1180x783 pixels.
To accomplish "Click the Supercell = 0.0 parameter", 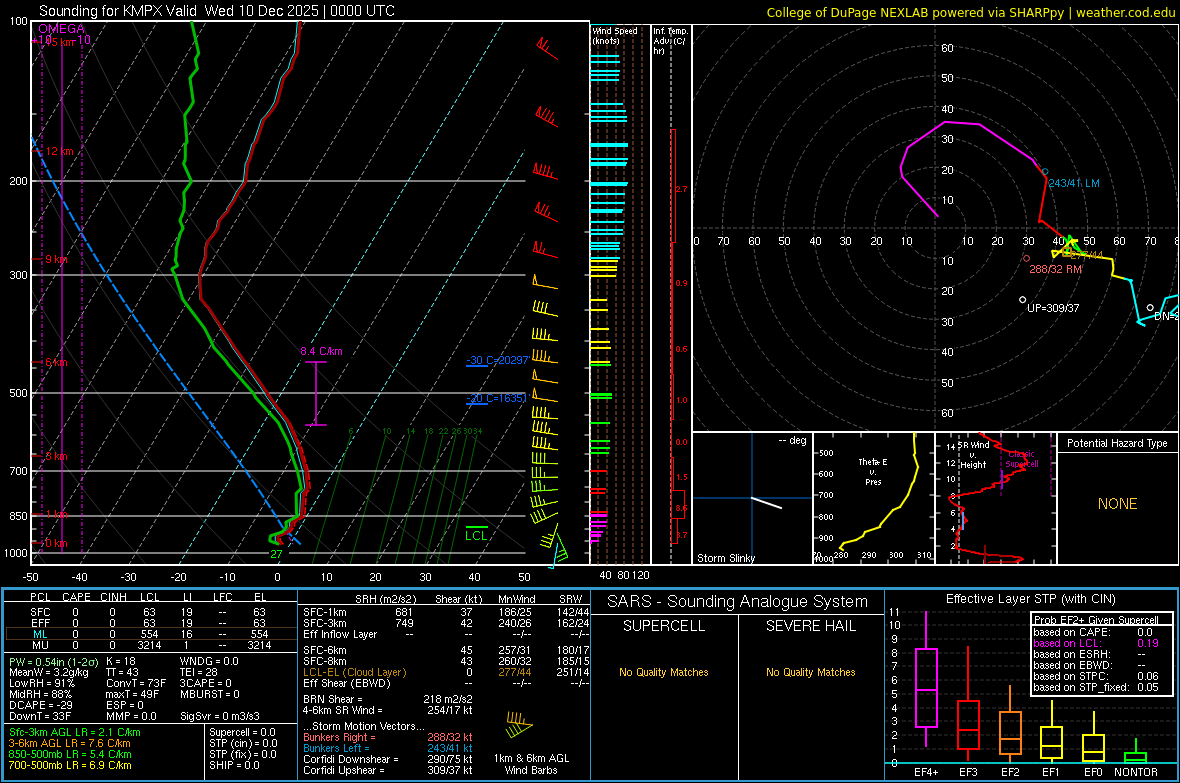I will pos(242,733).
